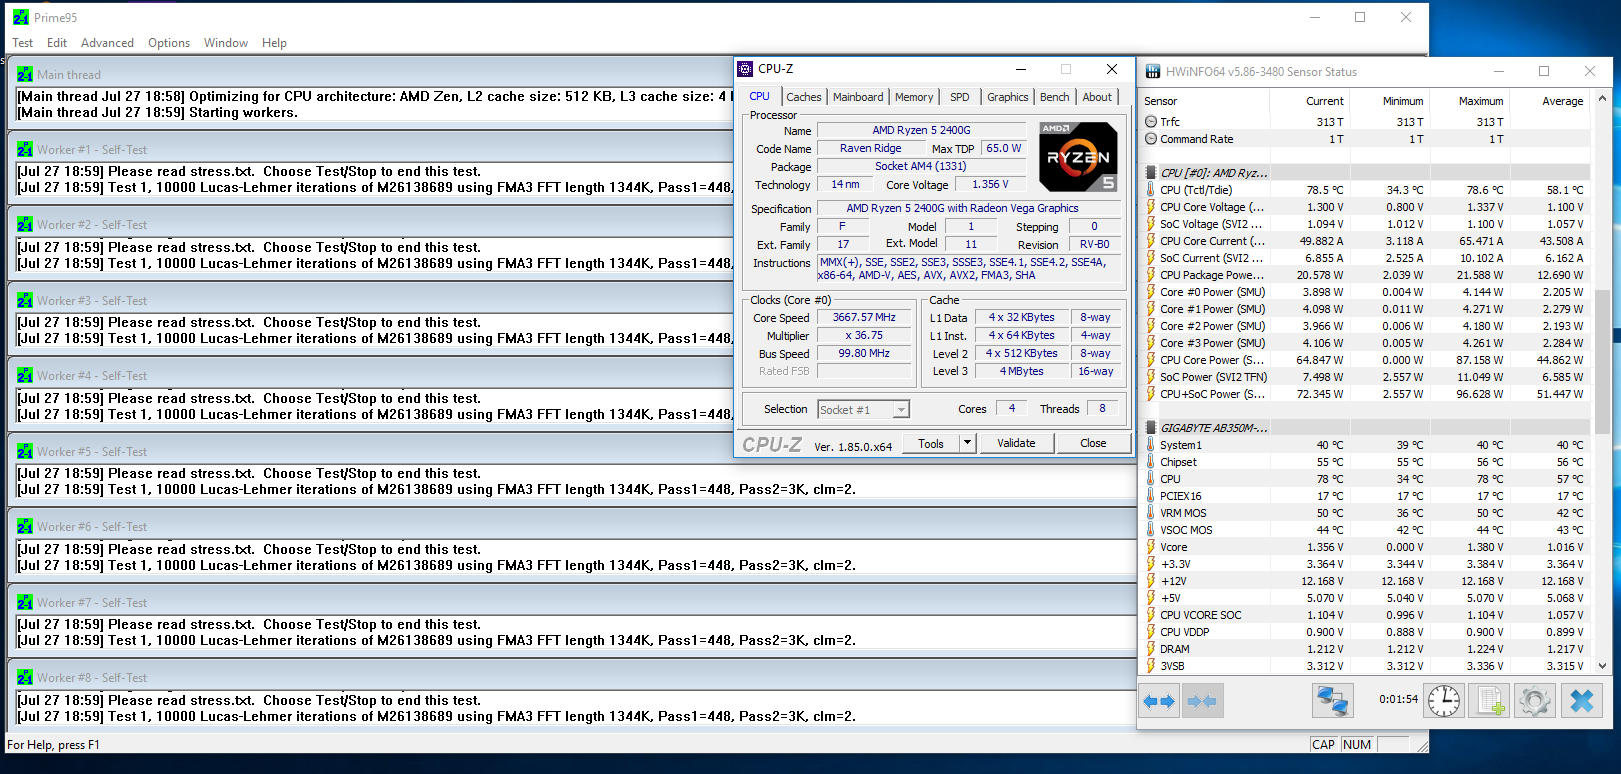Open Prime95 Window menu
This screenshot has height=774, width=1621.
226,43
